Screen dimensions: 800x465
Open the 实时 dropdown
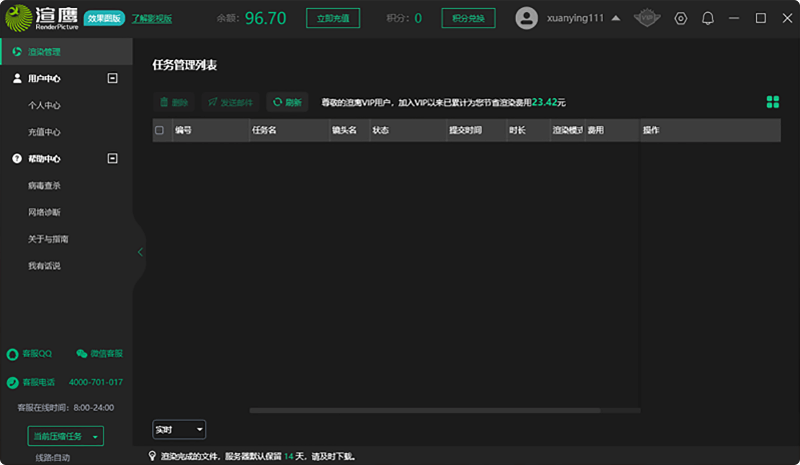[x=179, y=429]
